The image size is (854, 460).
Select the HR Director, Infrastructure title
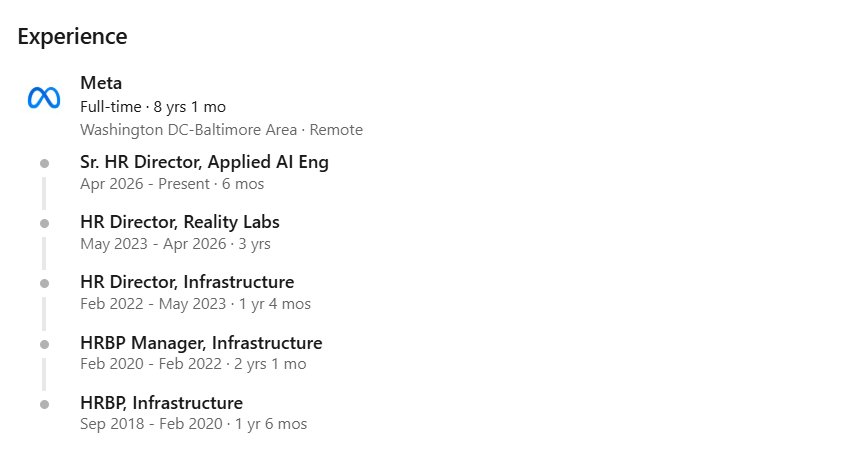click(187, 282)
